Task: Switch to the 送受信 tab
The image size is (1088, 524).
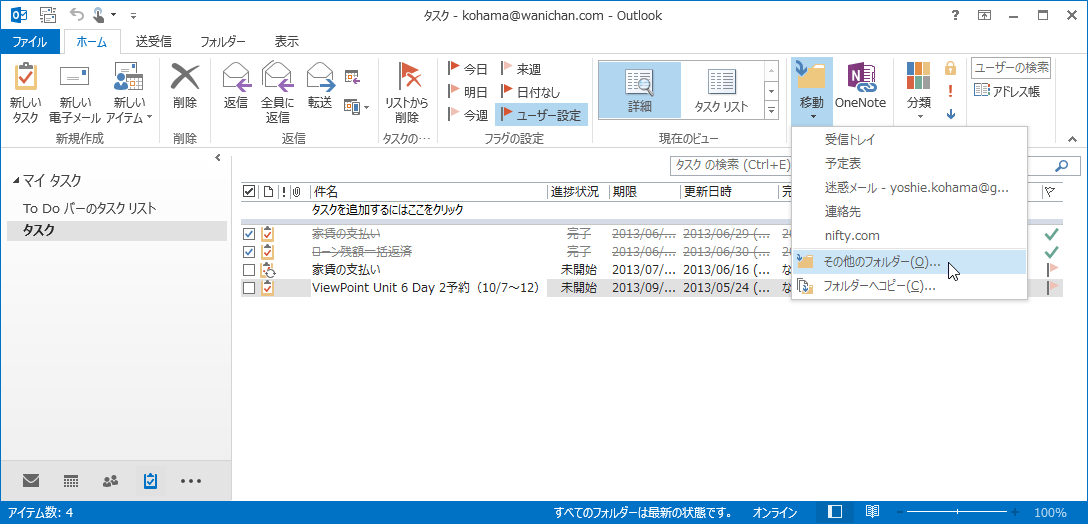Action: coord(153,42)
